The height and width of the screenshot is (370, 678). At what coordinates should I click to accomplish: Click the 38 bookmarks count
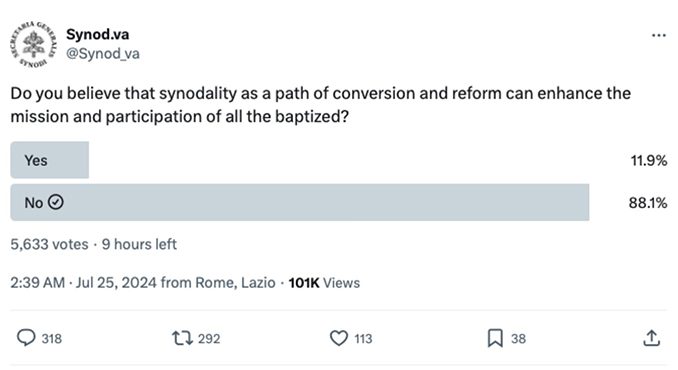click(x=518, y=338)
